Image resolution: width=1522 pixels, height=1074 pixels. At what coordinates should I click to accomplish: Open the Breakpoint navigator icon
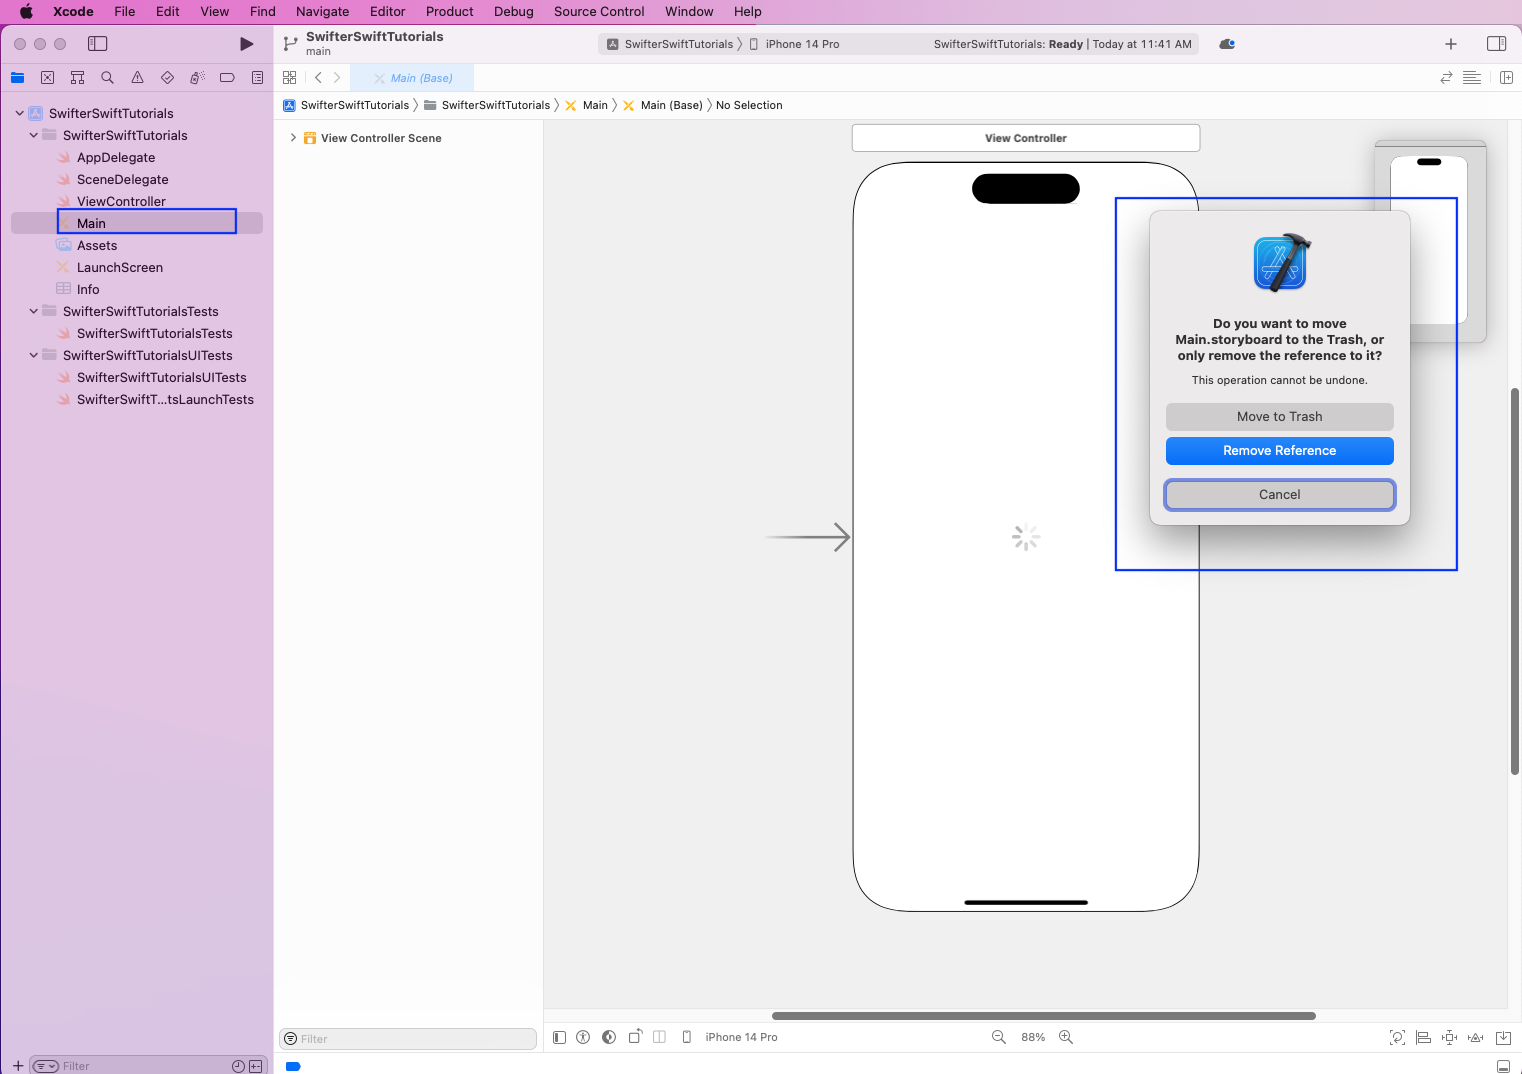tap(227, 78)
